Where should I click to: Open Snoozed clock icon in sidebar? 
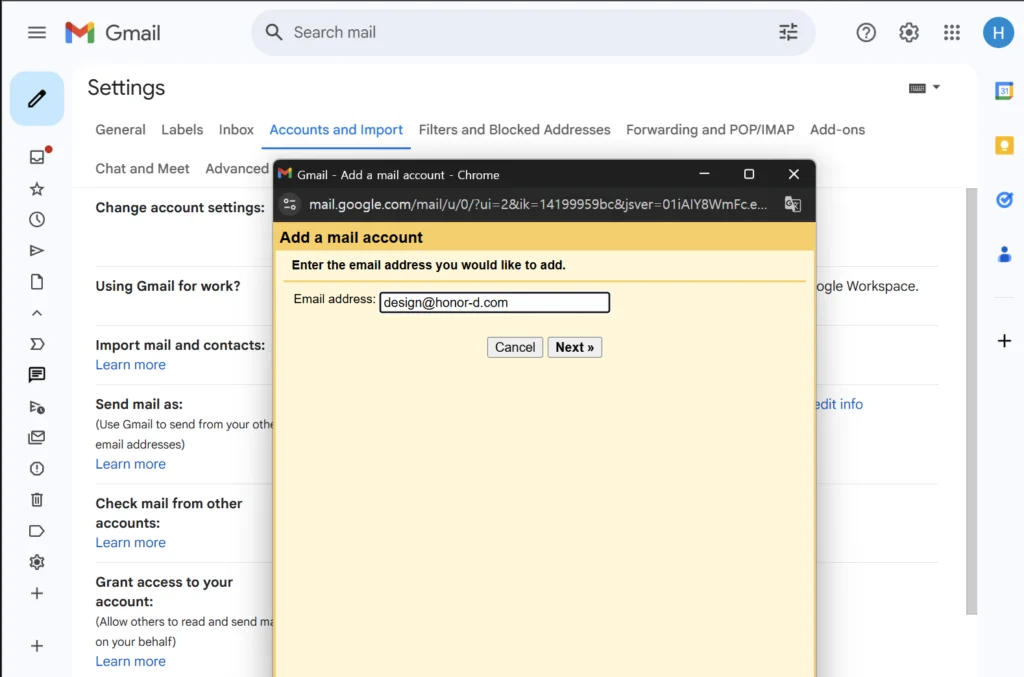37,219
